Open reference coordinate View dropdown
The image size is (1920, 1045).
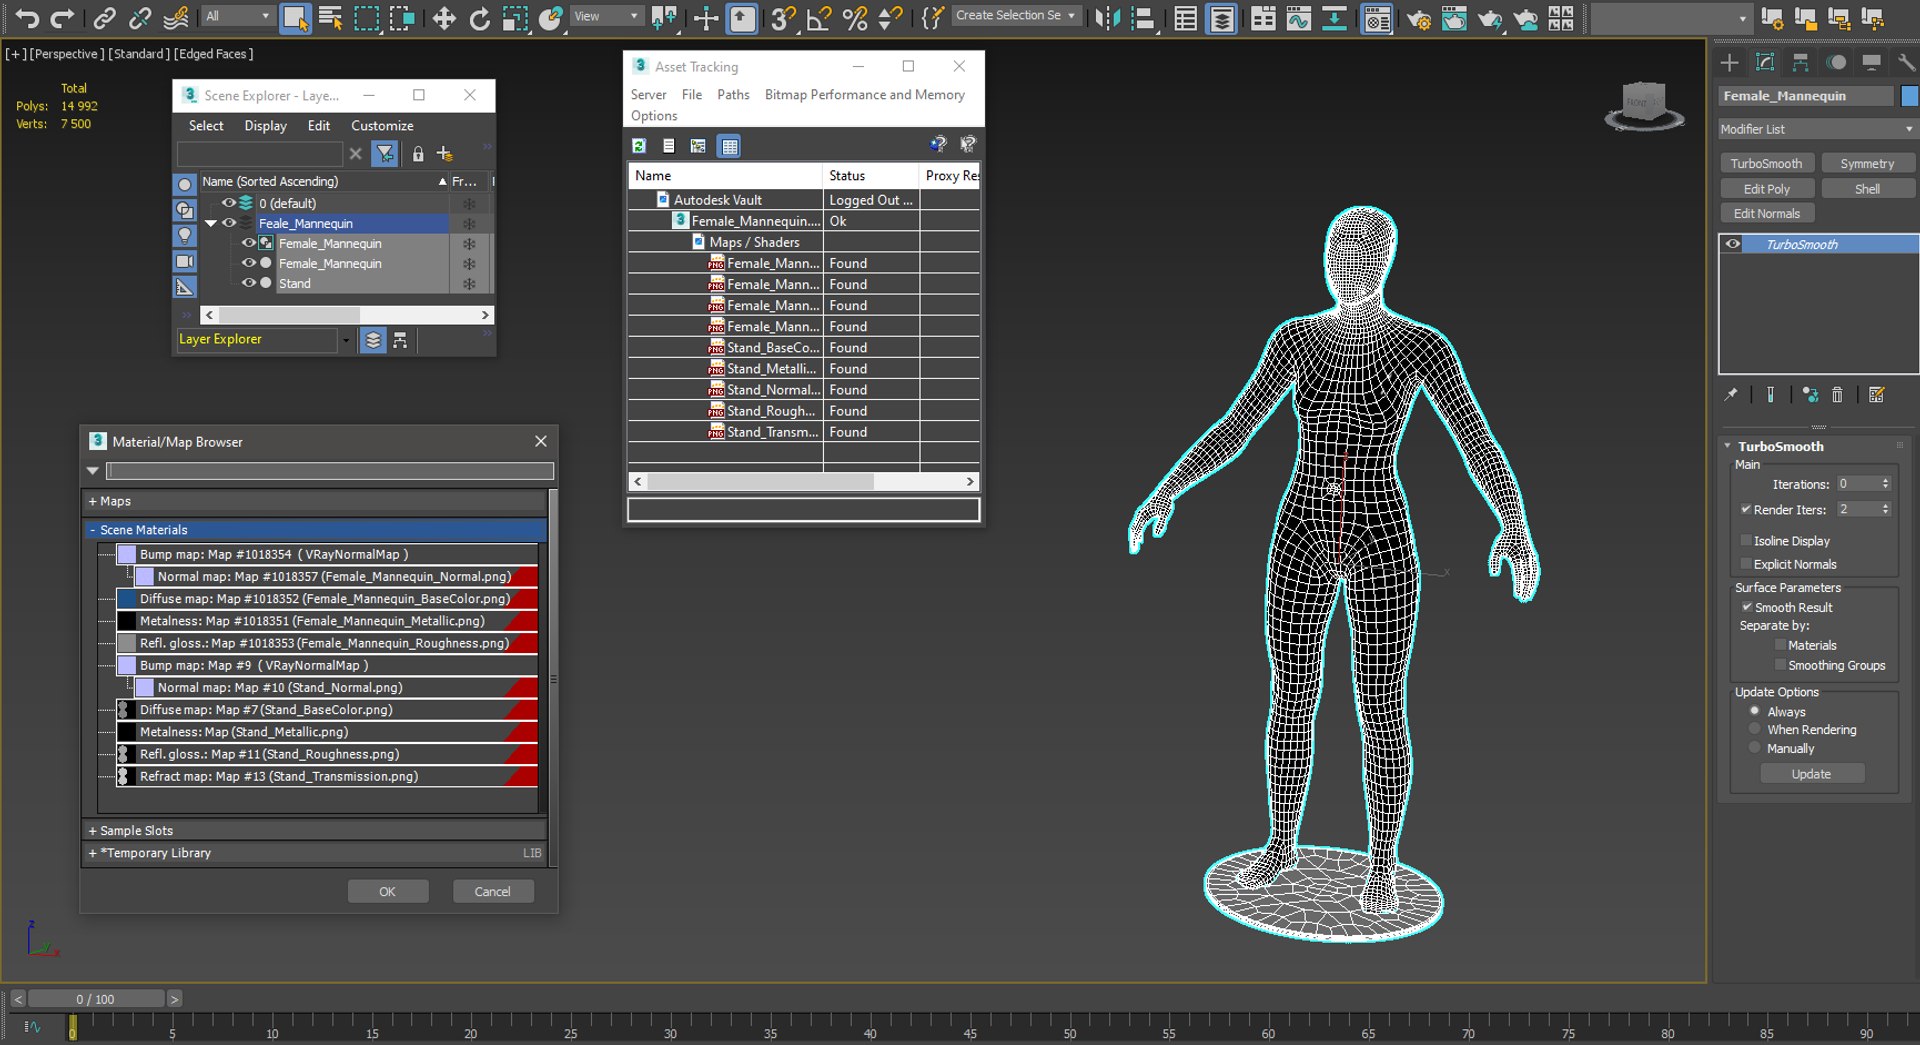pyautogui.click(x=606, y=16)
